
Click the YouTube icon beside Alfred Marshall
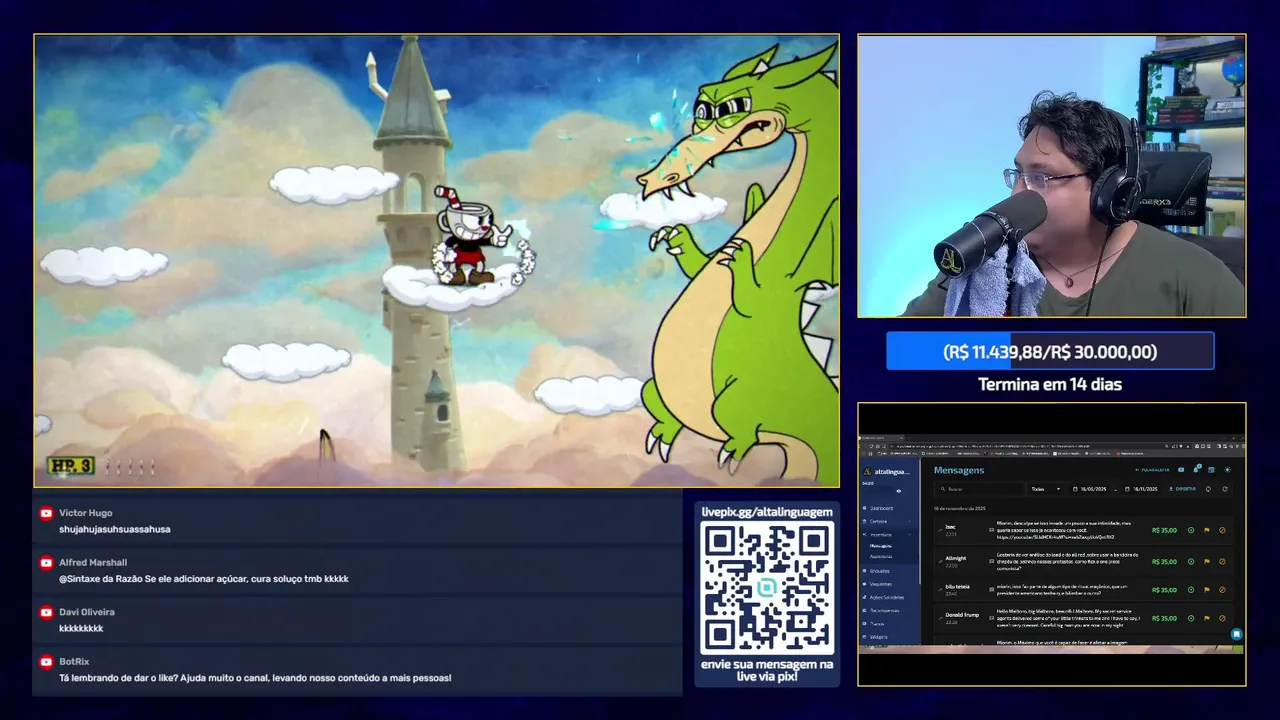pos(46,562)
